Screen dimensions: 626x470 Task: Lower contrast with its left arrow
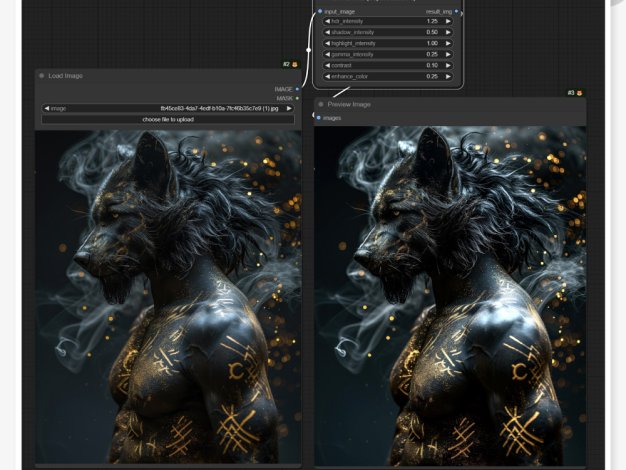coord(327,65)
